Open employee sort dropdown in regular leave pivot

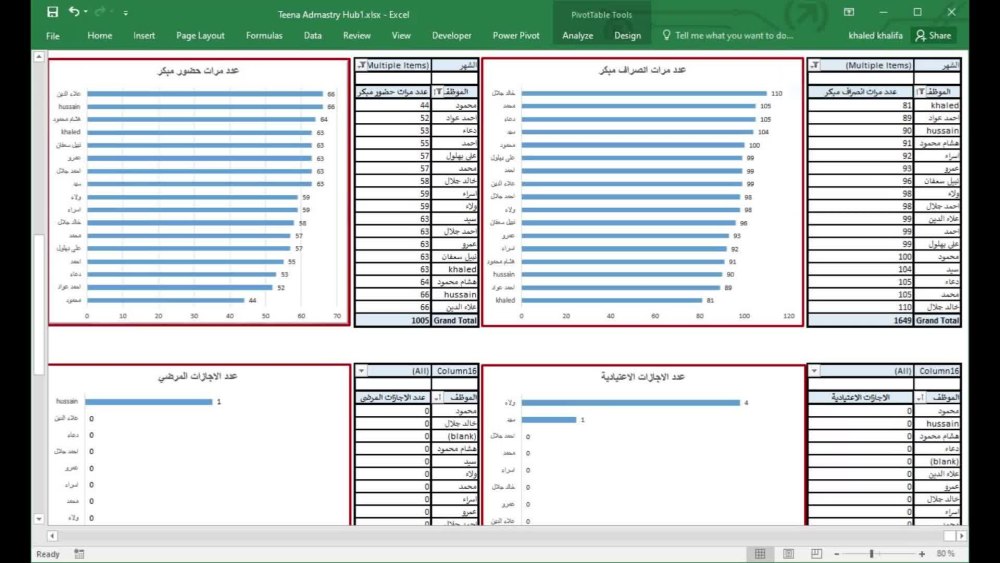click(920, 397)
